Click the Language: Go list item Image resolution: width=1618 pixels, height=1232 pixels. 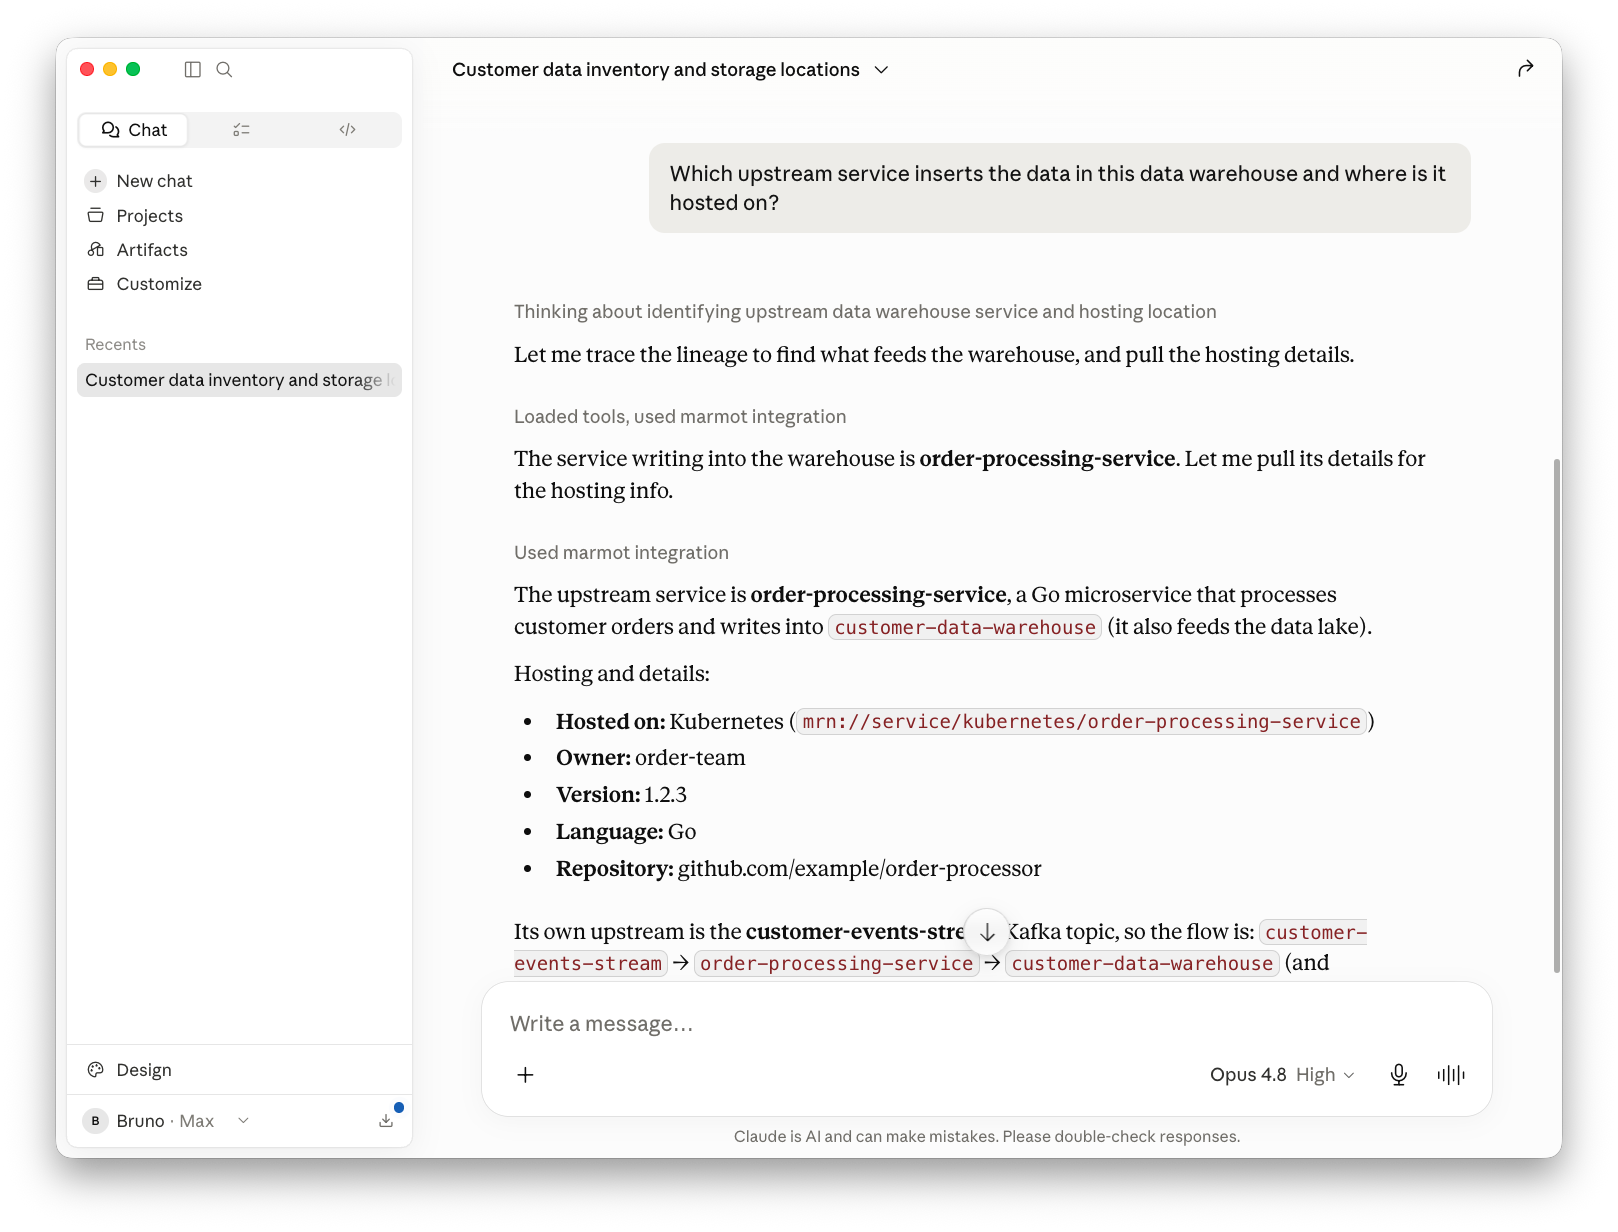(626, 832)
